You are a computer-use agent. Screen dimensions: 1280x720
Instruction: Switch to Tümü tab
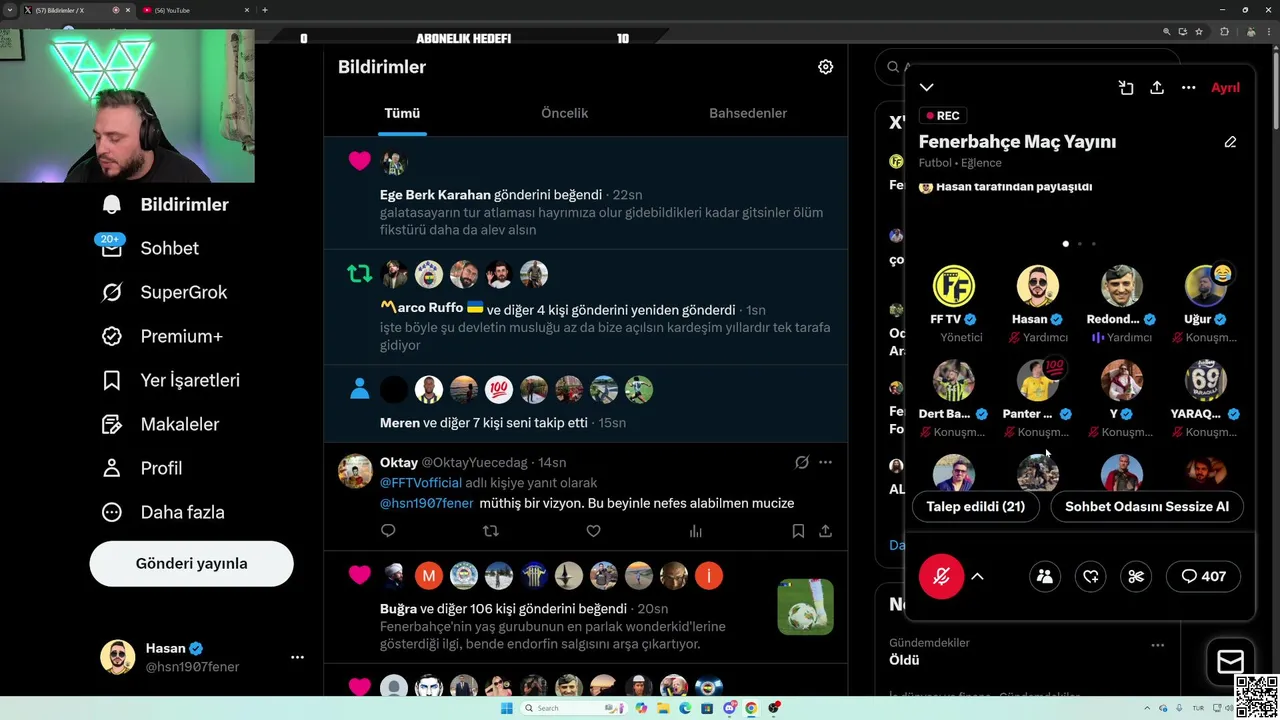[402, 113]
